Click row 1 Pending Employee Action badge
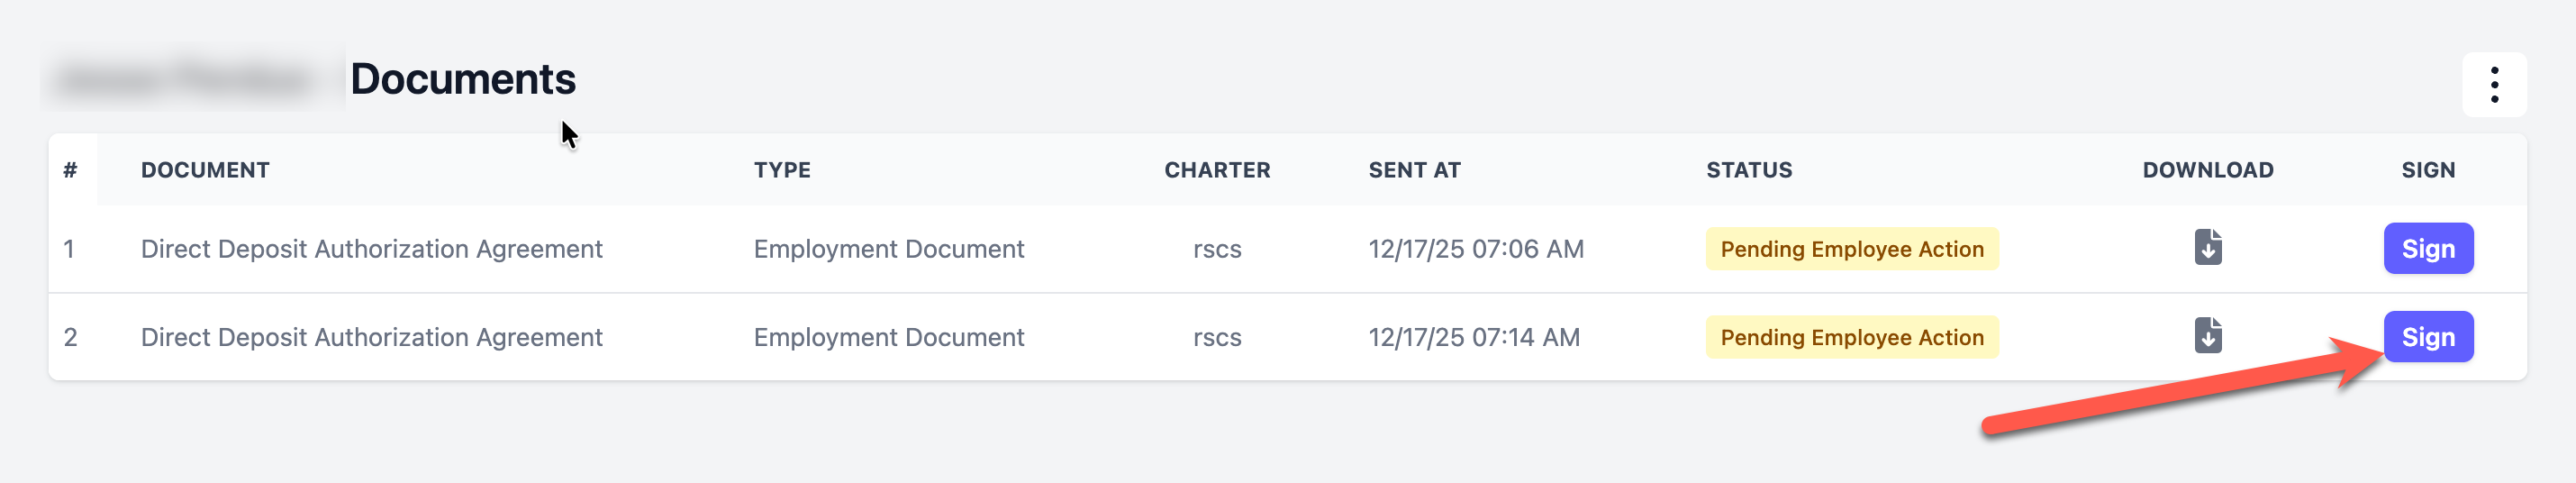This screenshot has width=2576, height=483. pos(1851,249)
